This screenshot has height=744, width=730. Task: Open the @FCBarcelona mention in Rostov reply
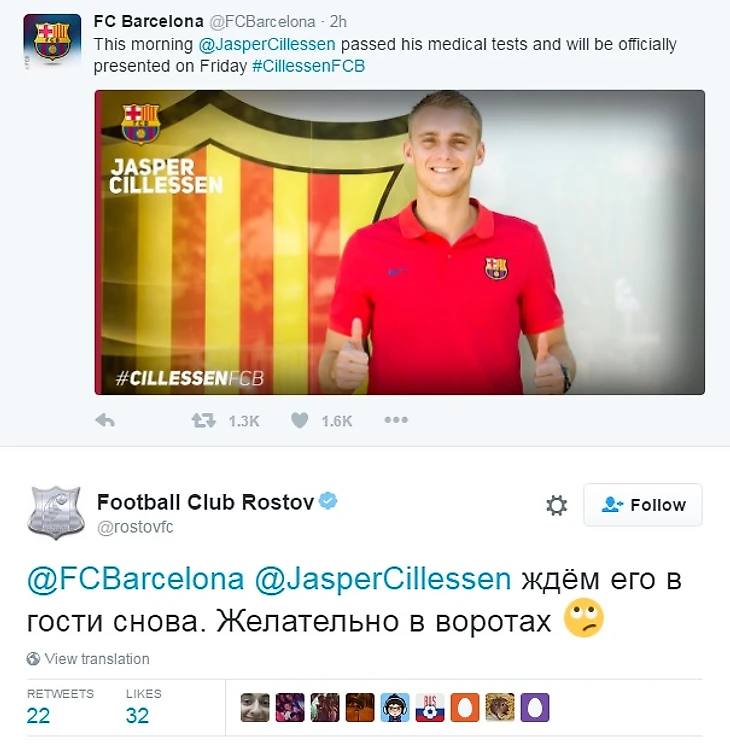(136, 579)
